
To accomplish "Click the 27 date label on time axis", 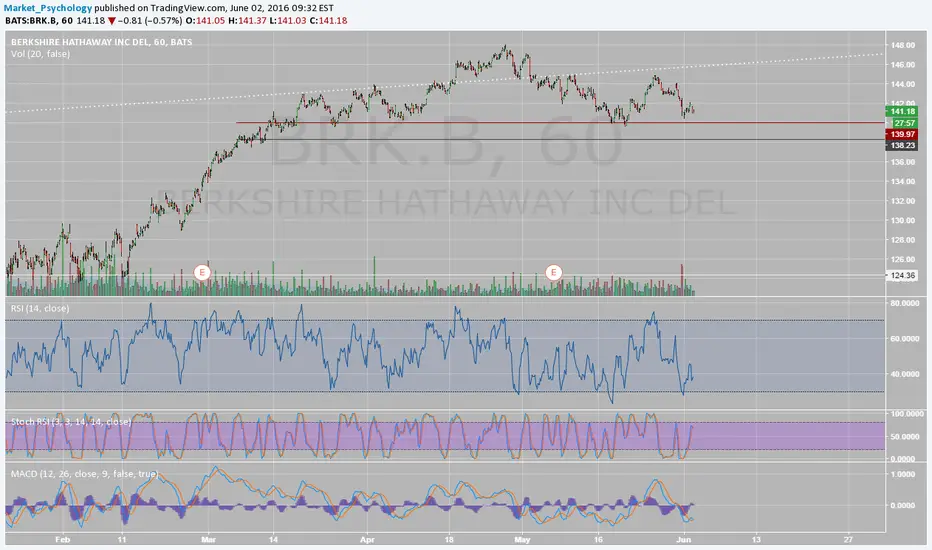I will 848,540.
